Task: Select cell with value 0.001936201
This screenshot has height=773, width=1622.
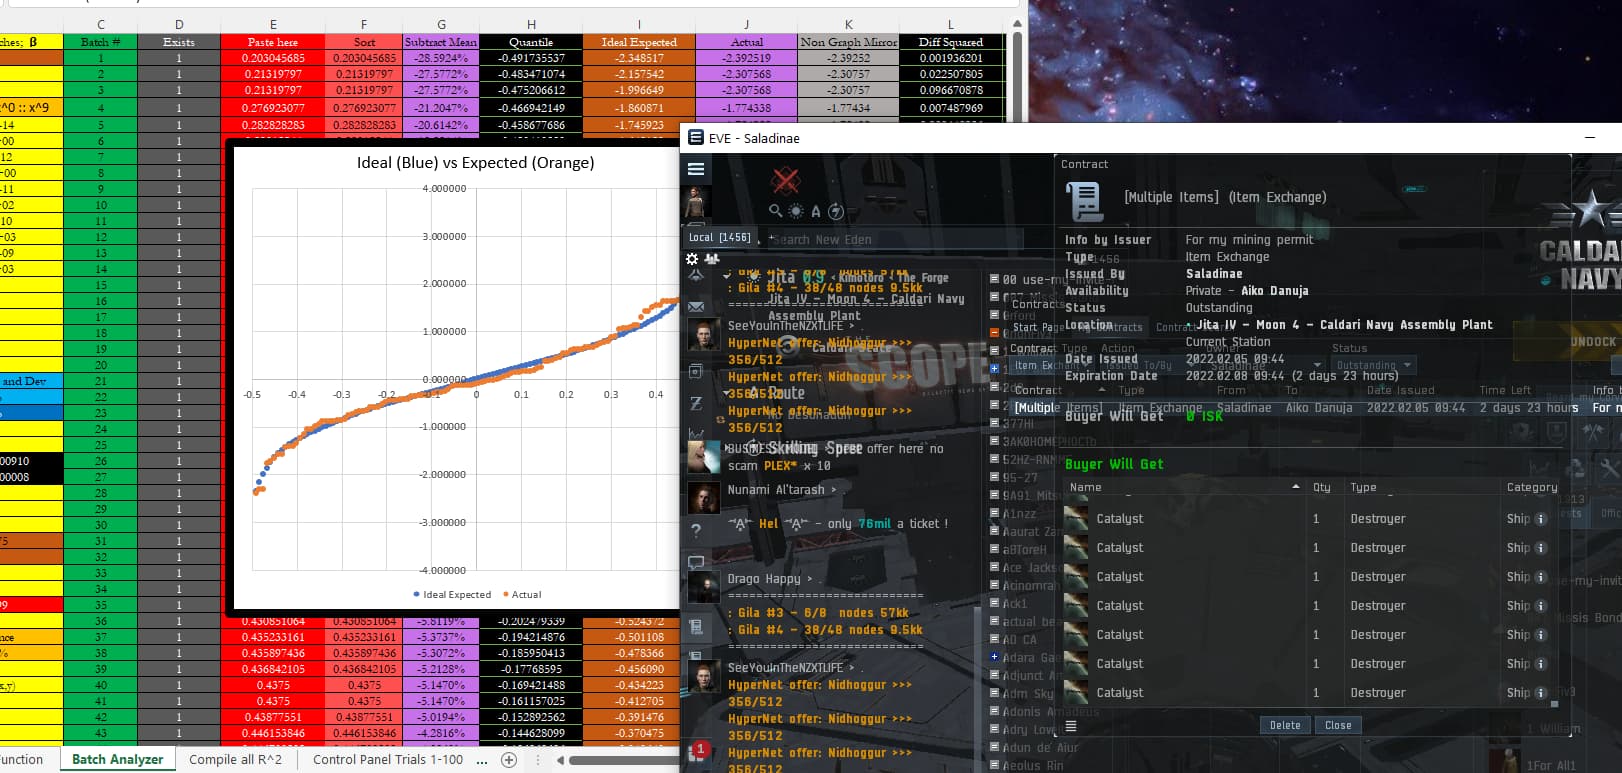Action: click(x=950, y=58)
